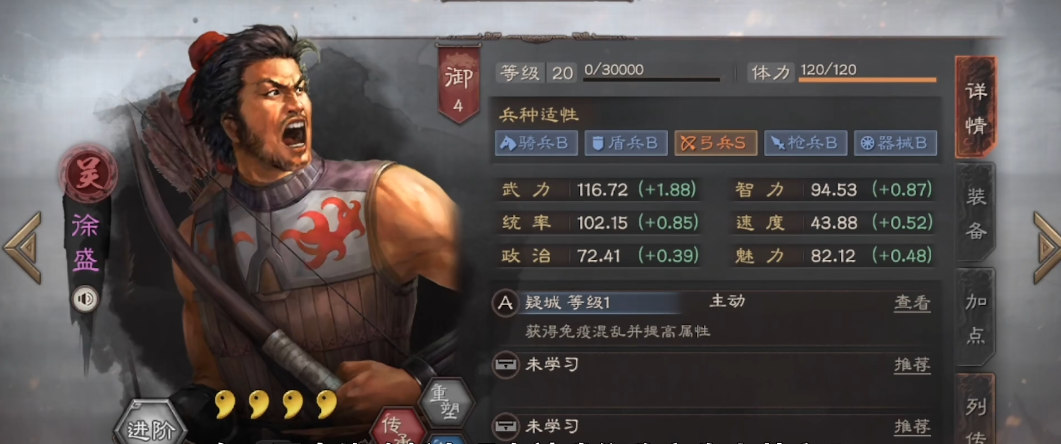1061x444 pixels.
Task: Switch to the 装备 tab
Action: (974, 213)
